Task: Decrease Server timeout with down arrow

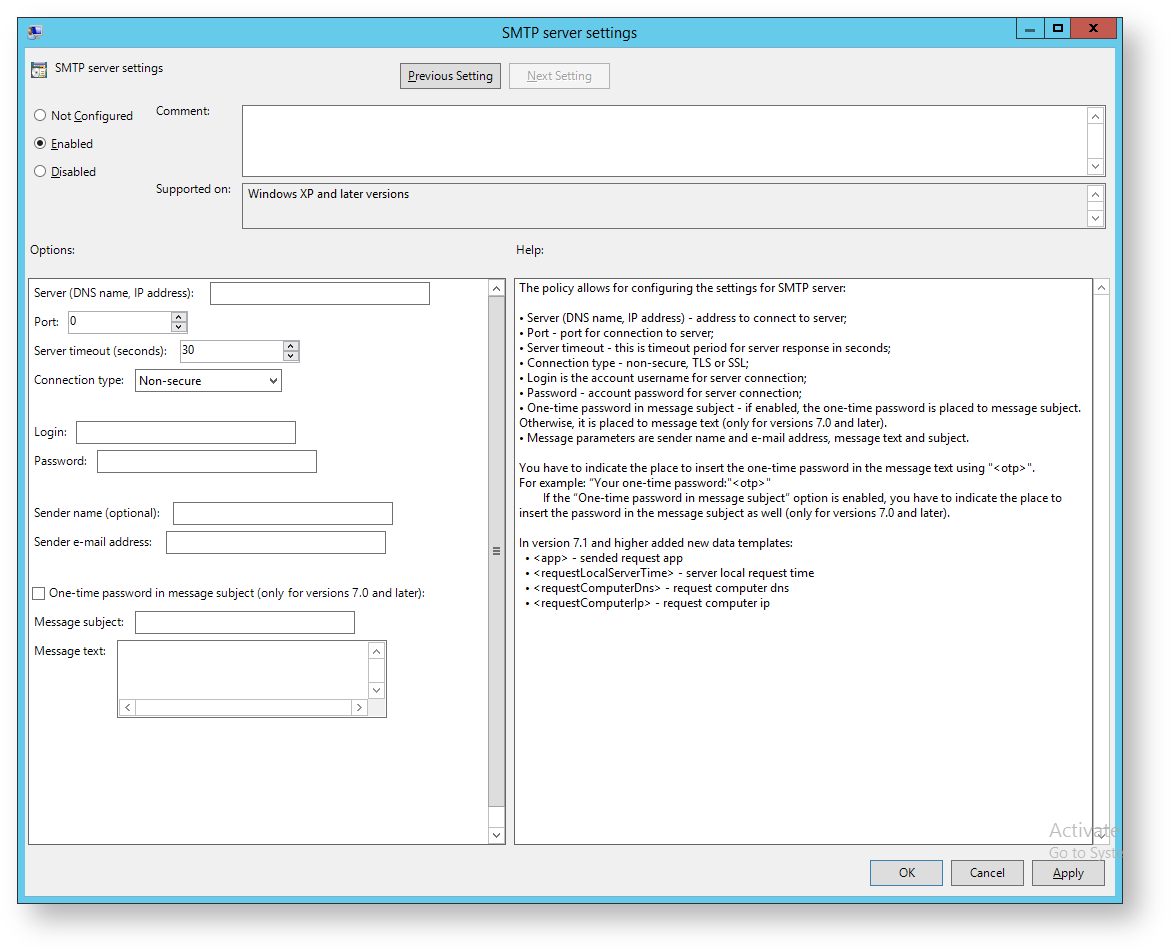Action: tap(291, 356)
